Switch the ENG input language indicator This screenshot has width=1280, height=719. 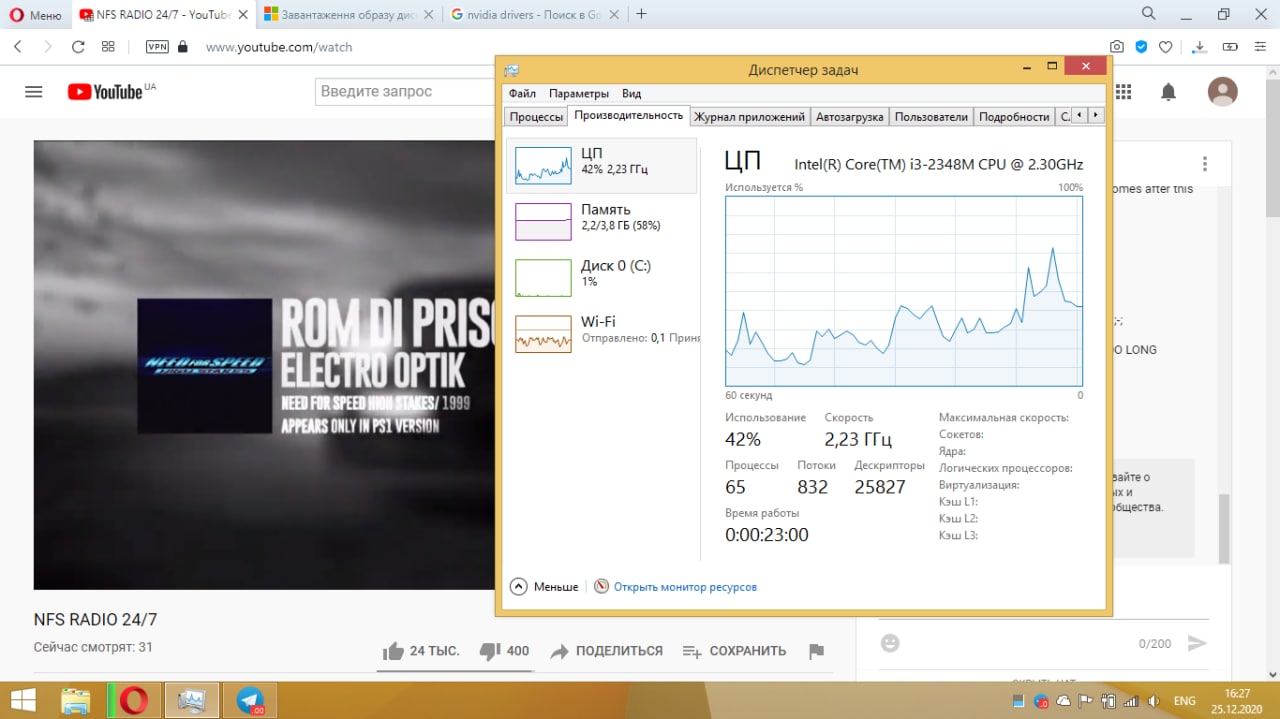click(x=1184, y=701)
